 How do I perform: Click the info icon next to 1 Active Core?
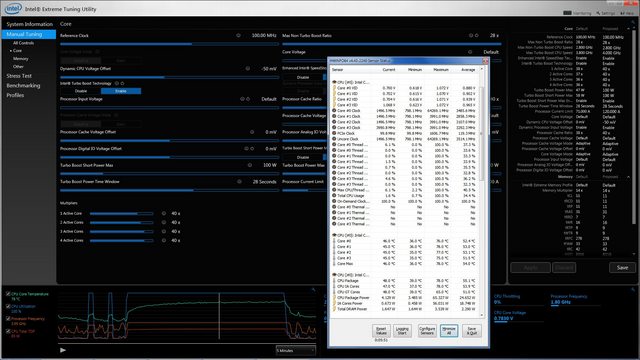click(164, 213)
